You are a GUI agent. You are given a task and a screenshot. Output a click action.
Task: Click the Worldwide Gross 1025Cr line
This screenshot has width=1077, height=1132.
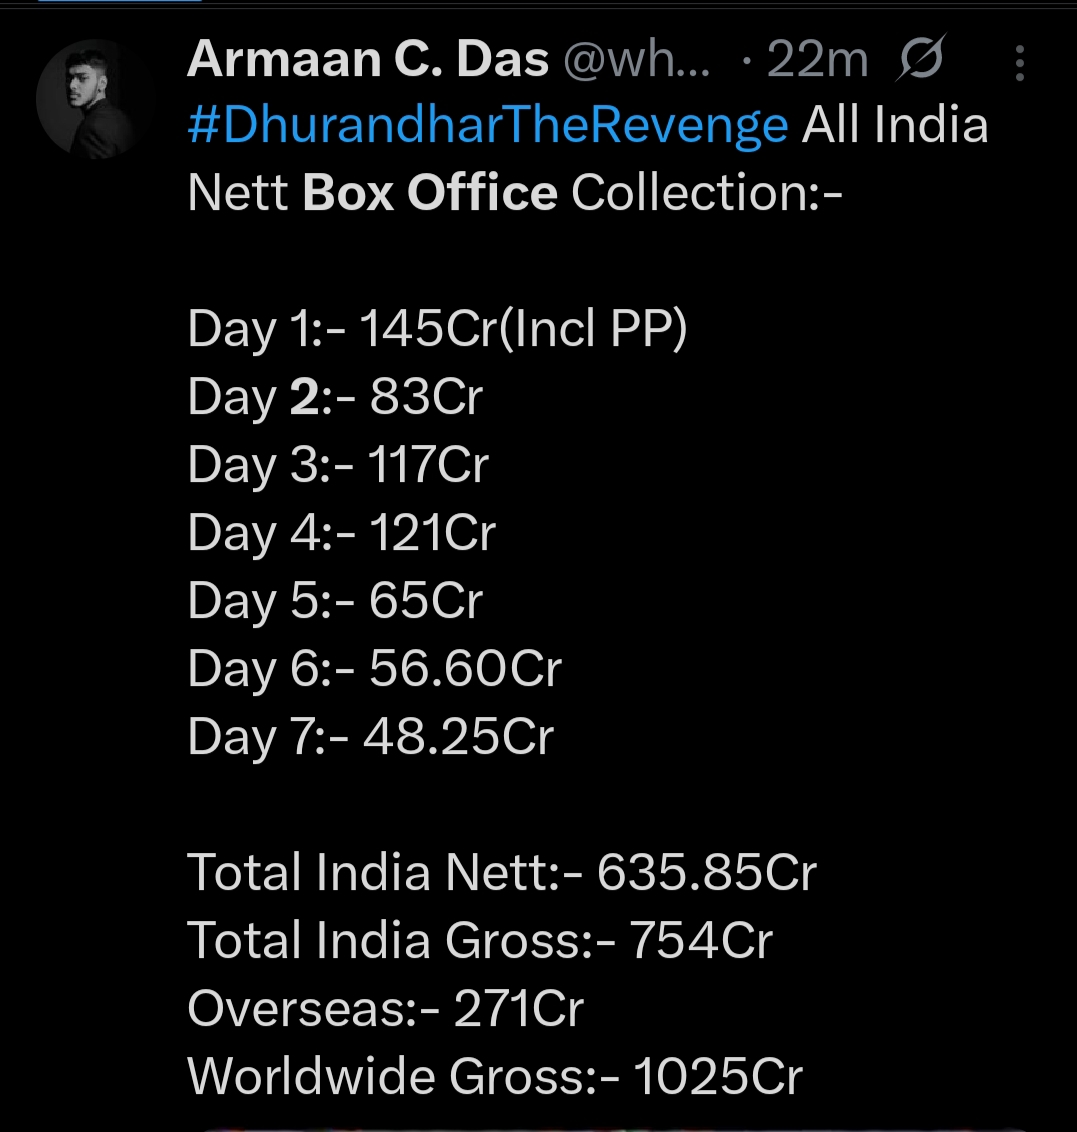coord(495,1076)
